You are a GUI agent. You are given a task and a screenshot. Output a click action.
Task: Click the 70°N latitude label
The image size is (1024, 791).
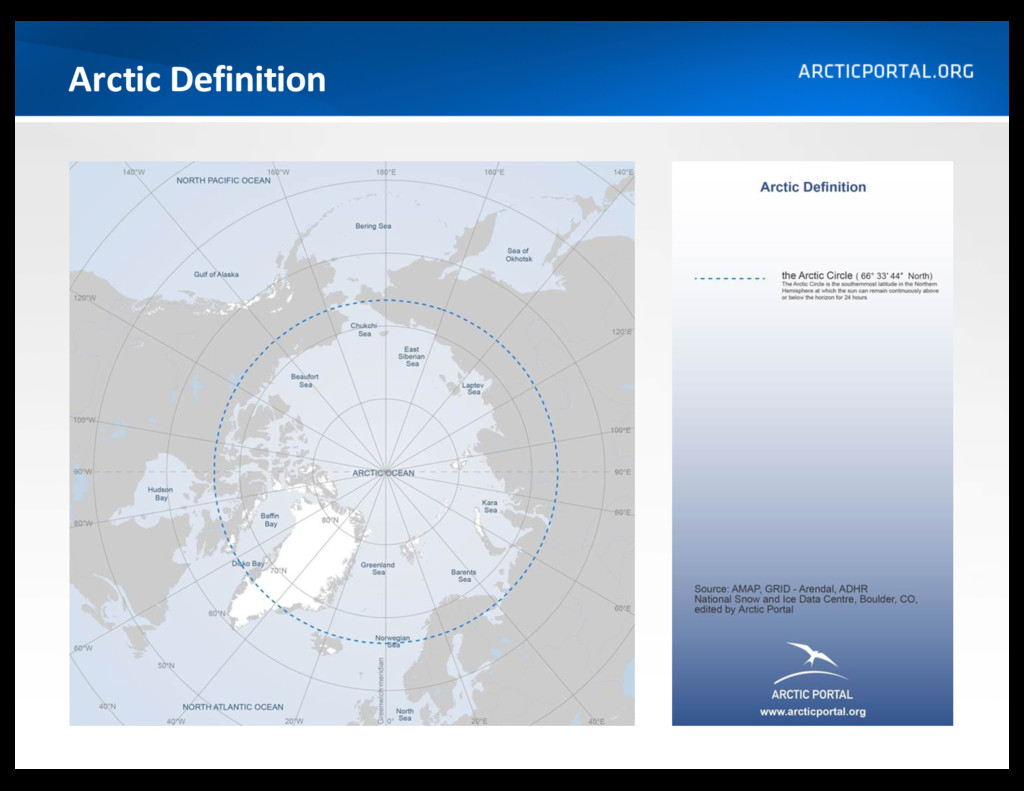(278, 571)
